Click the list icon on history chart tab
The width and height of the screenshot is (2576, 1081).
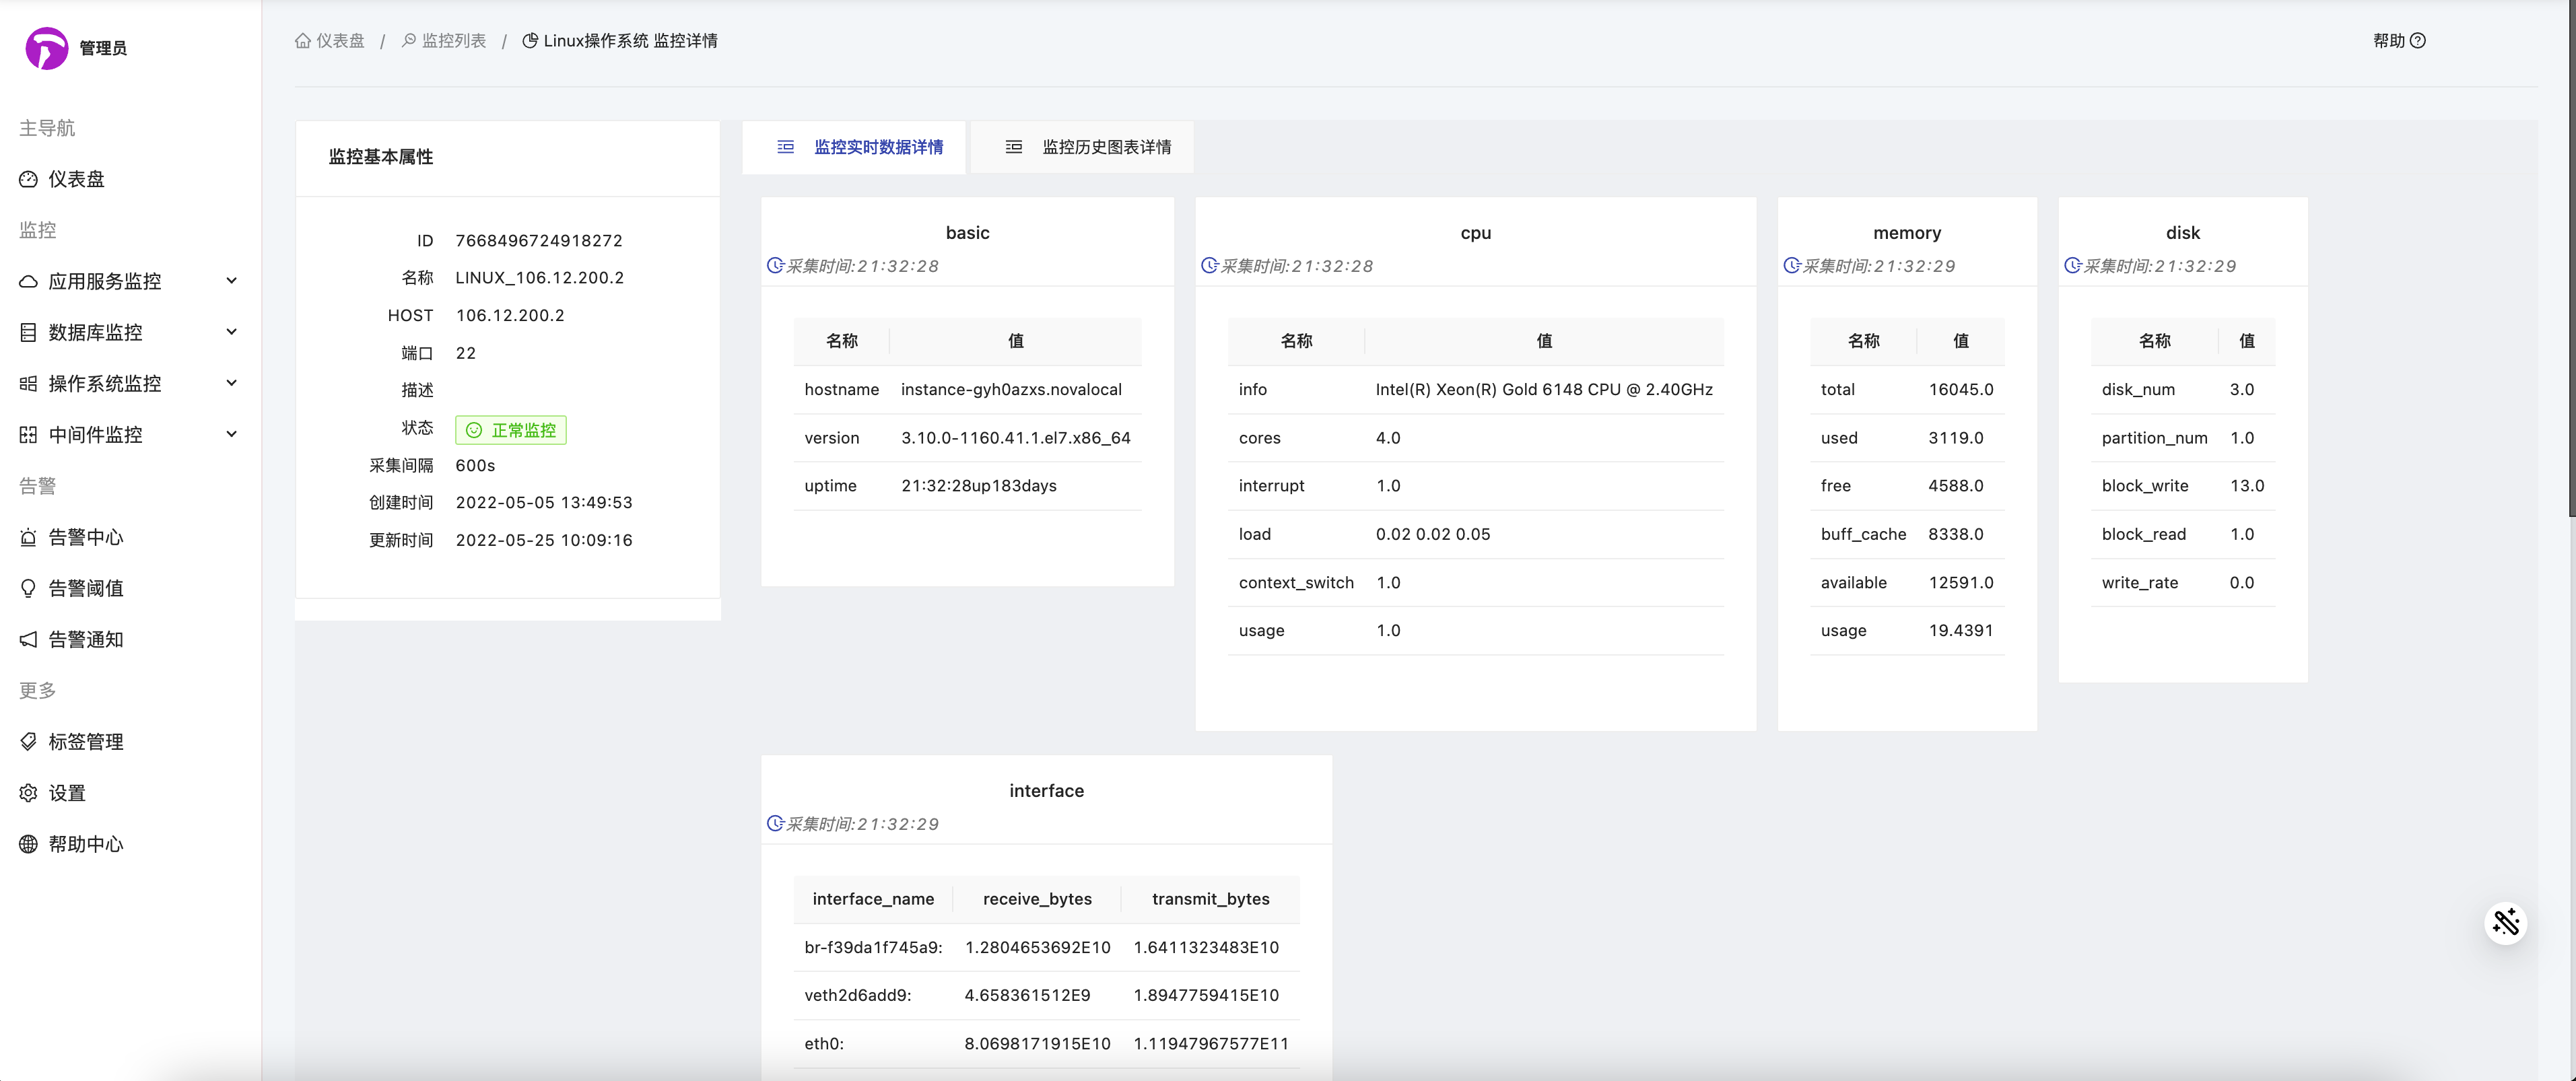click(x=1014, y=147)
